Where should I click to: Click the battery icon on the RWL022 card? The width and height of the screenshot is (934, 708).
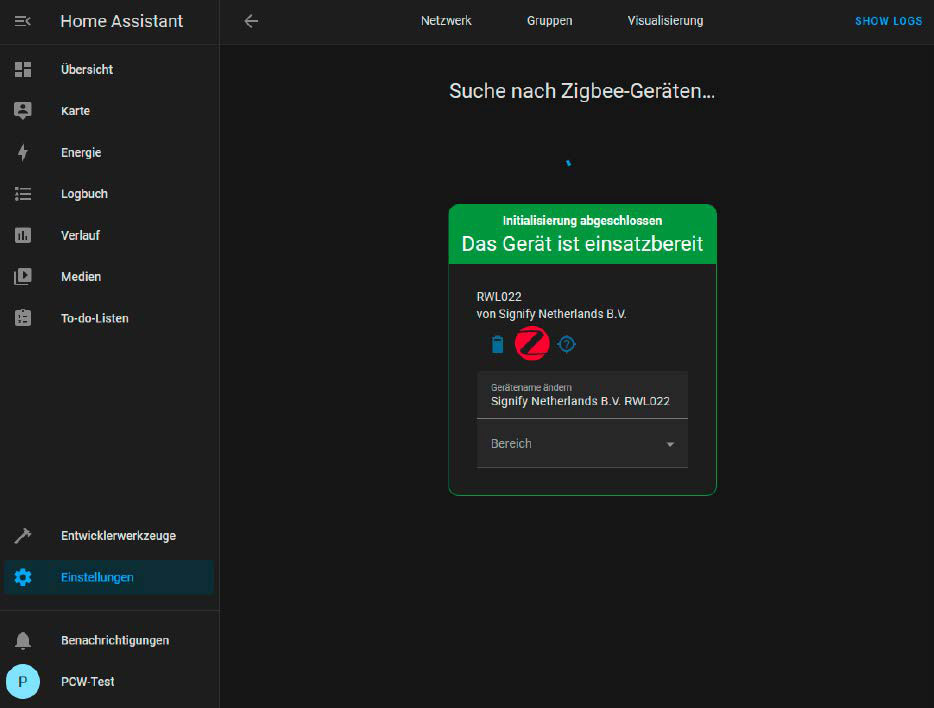(497, 343)
